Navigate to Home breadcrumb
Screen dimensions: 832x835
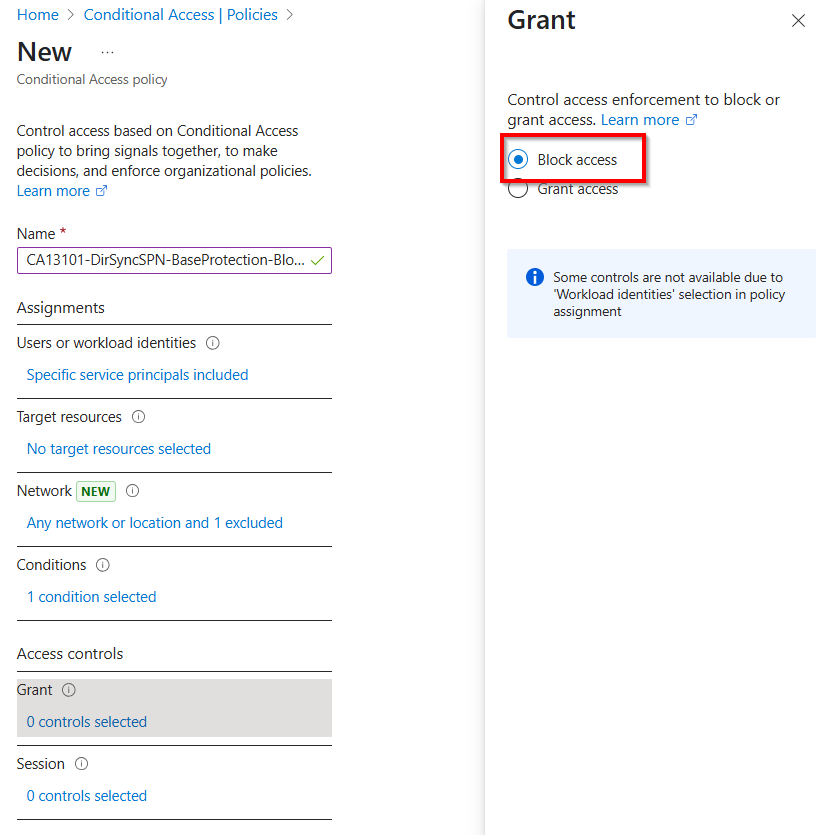(37, 15)
